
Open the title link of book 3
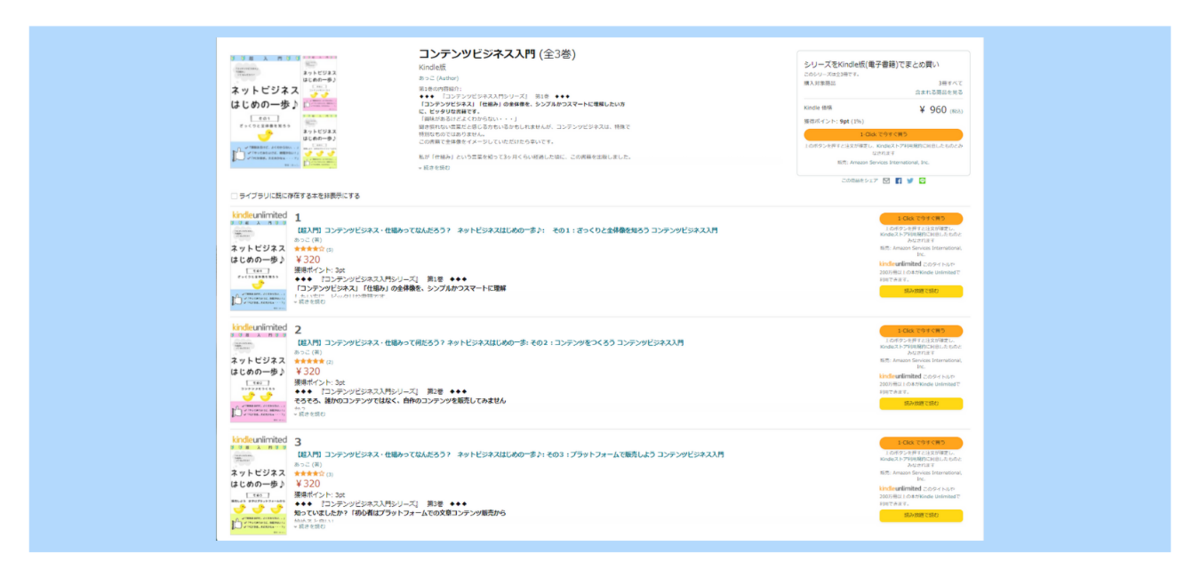pos(510,454)
